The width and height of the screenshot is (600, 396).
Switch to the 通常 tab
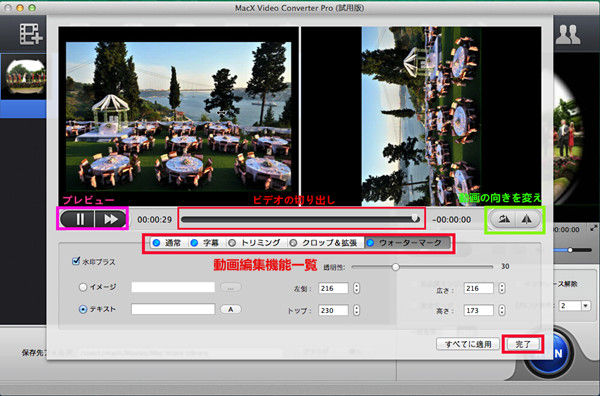tap(167, 243)
